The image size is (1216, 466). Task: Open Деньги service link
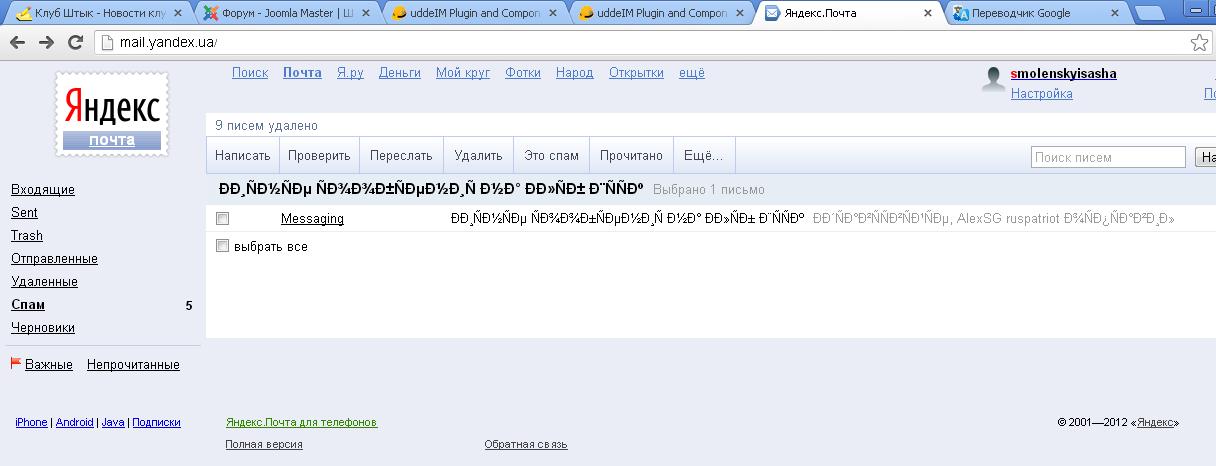tap(400, 73)
